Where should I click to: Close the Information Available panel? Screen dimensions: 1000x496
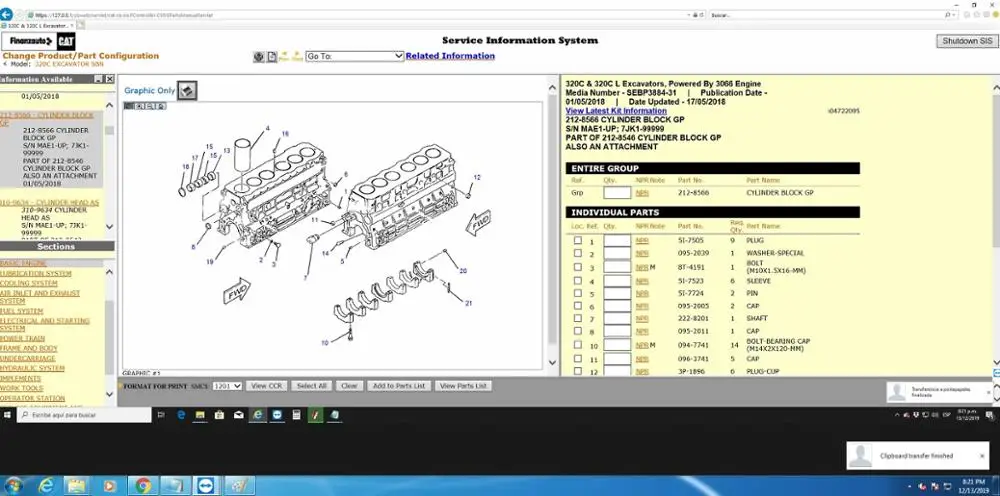tap(110, 79)
